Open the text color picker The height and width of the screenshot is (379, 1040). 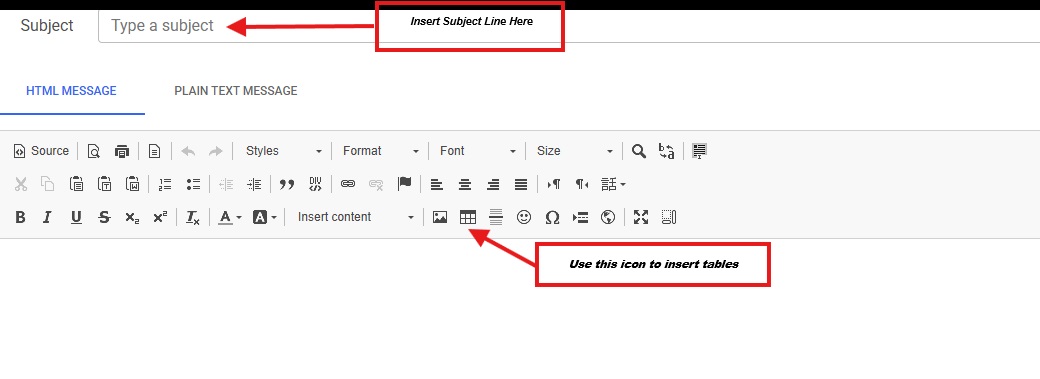tap(230, 217)
